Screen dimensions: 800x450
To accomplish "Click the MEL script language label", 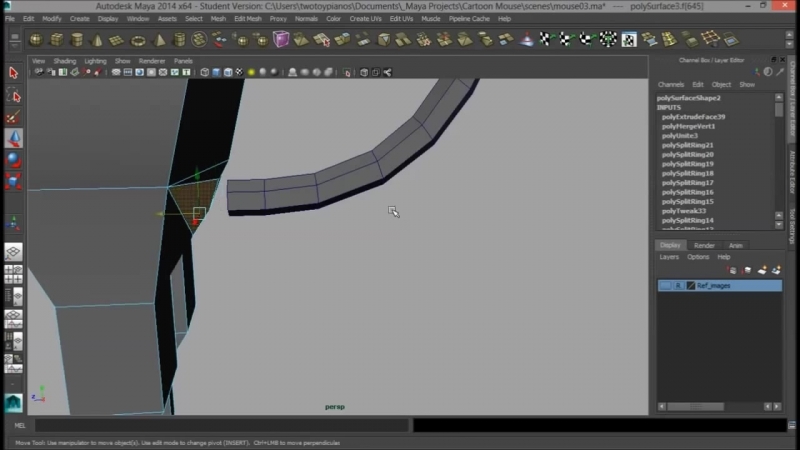I will (20, 426).
